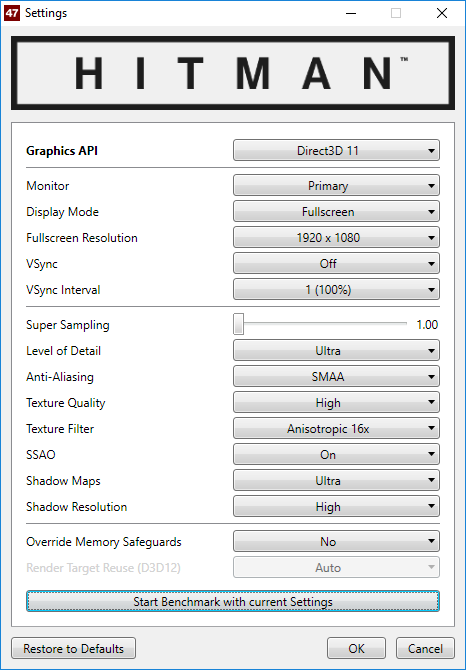
Task: Click Restore to Defaults button
Action: tap(73, 649)
